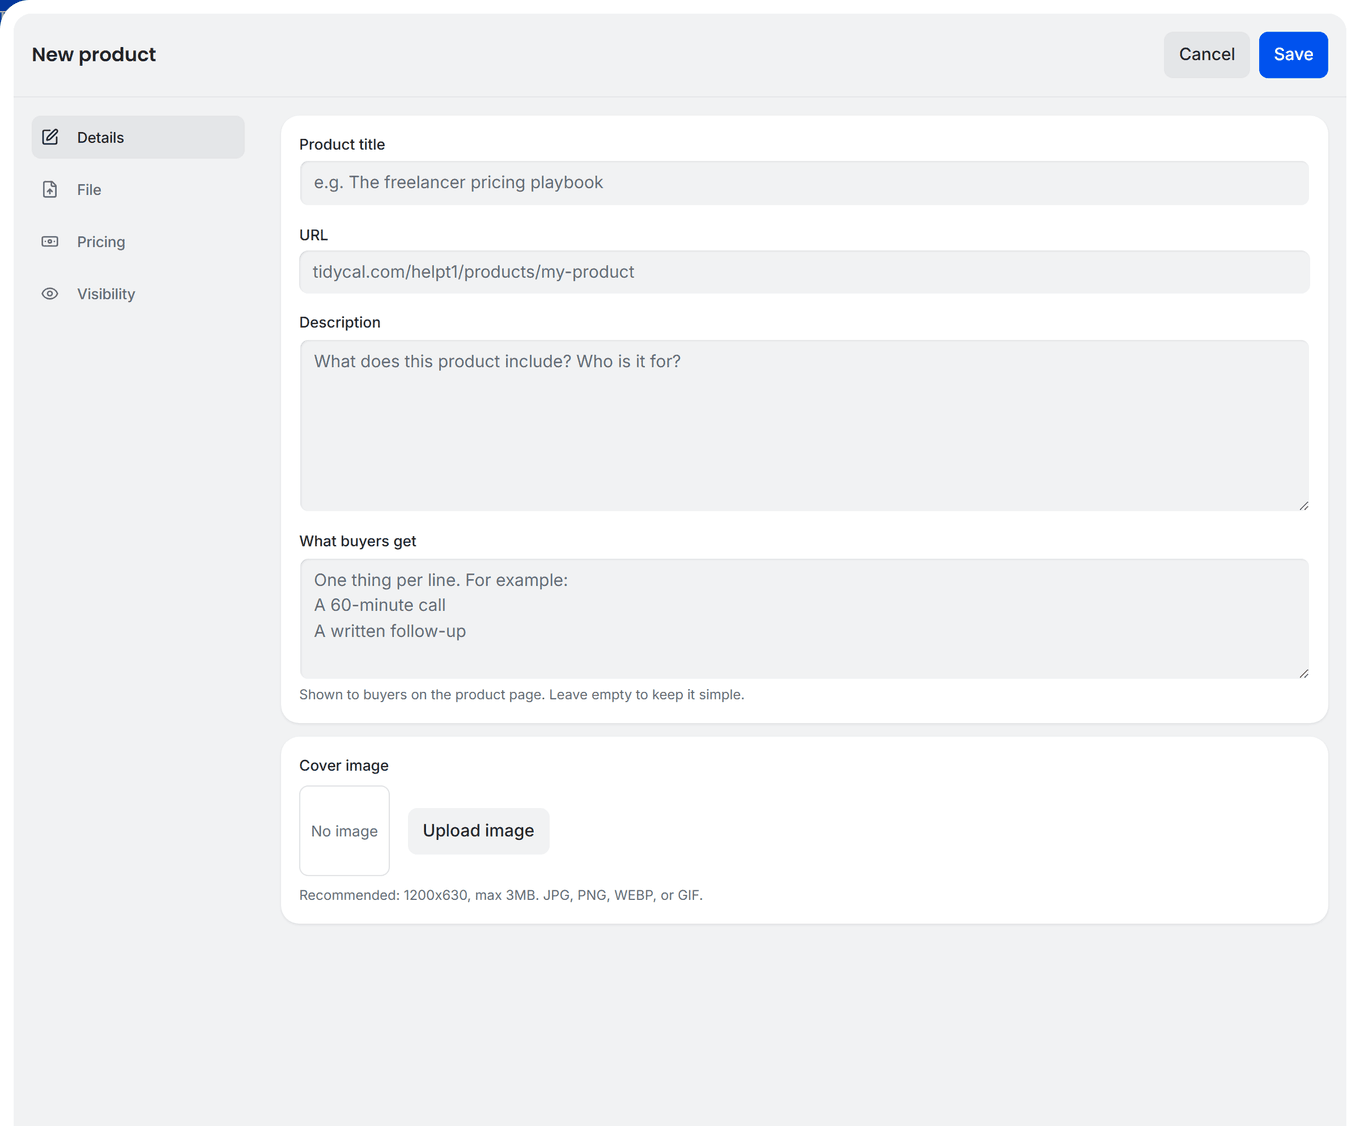1360x1126 pixels.
Task: Click the Description label
Action: 340,322
